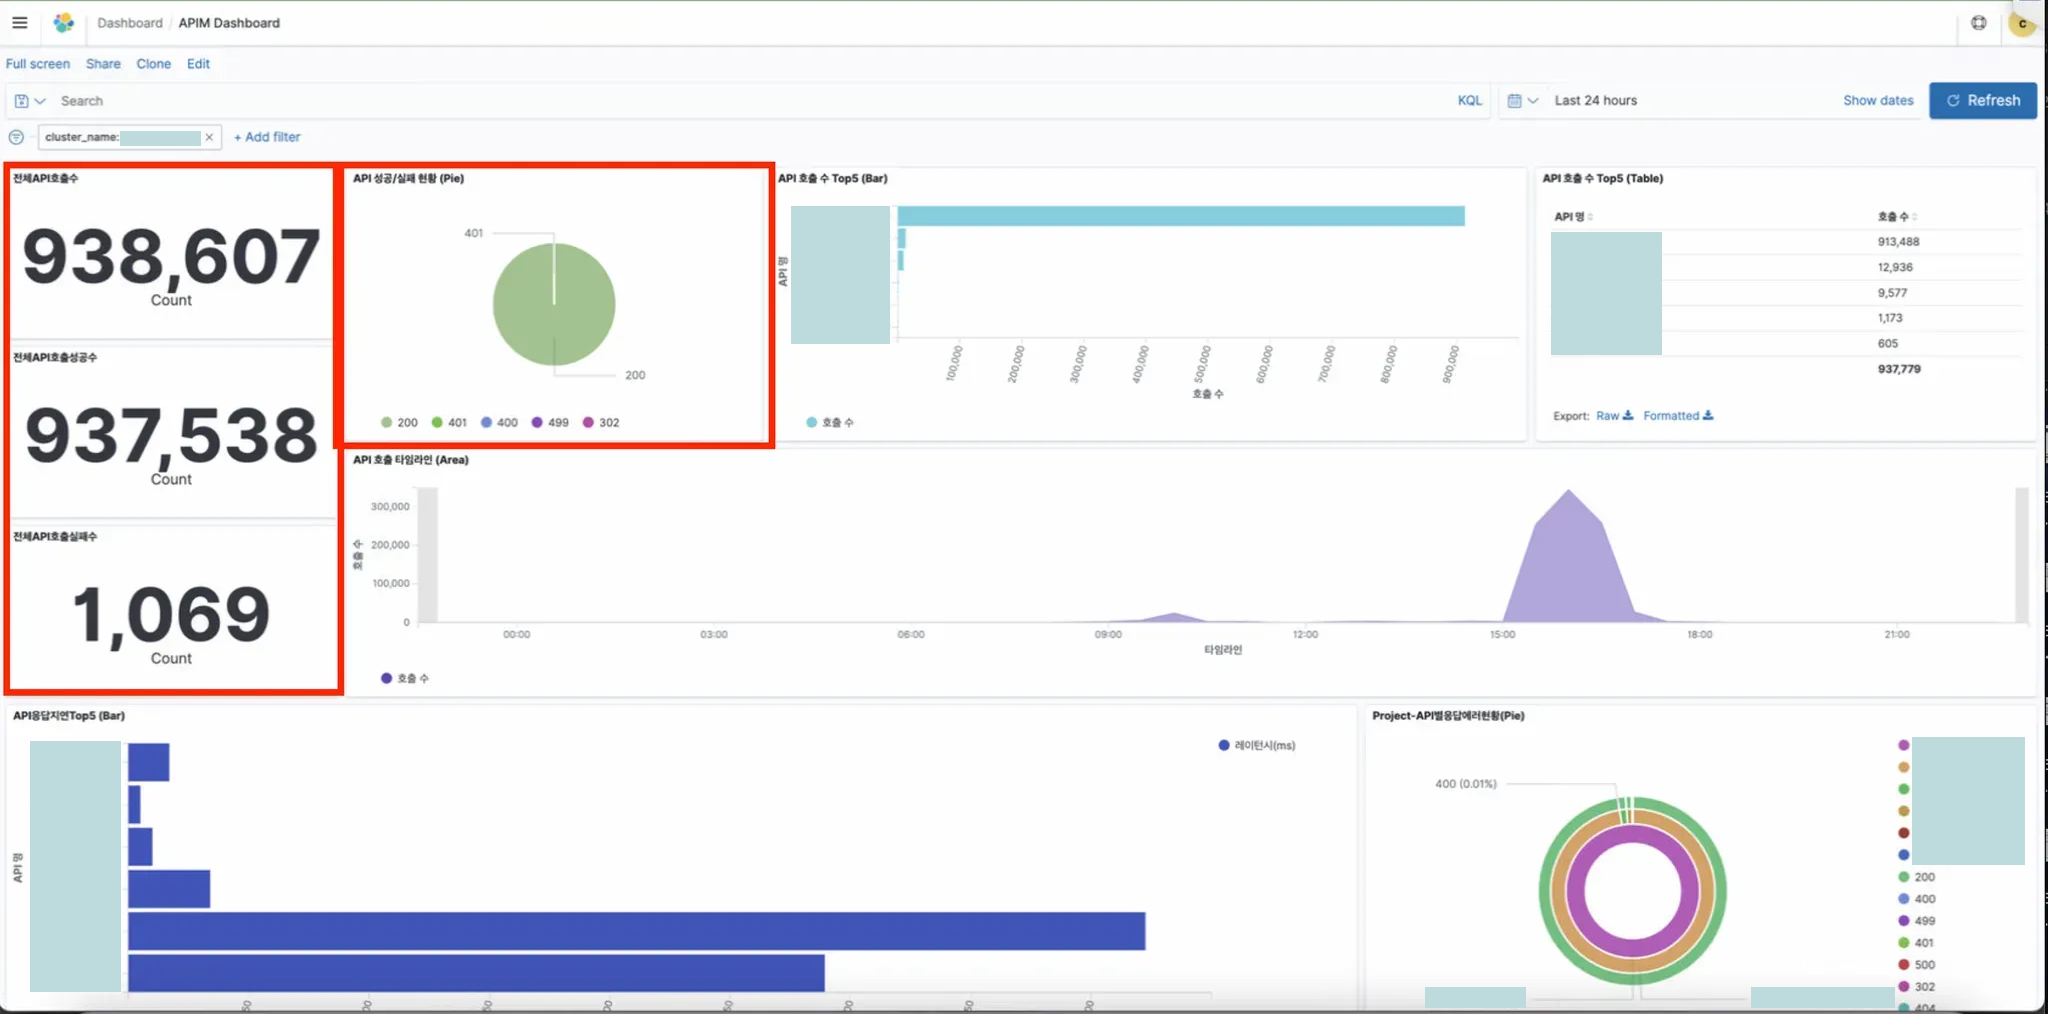Toggle timeline 호출 수 legend item
Screen dimensions: 2048x1014
click(405, 679)
